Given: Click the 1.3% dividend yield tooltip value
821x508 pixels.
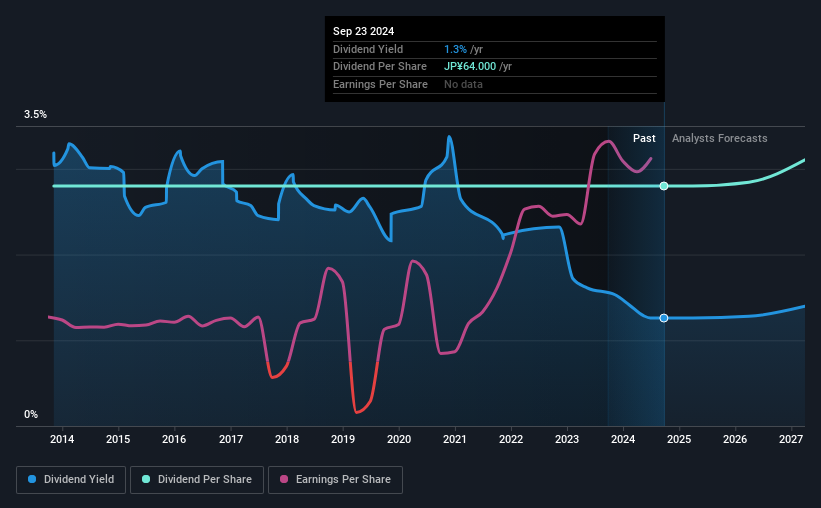Looking at the screenshot, I should [x=455, y=49].
